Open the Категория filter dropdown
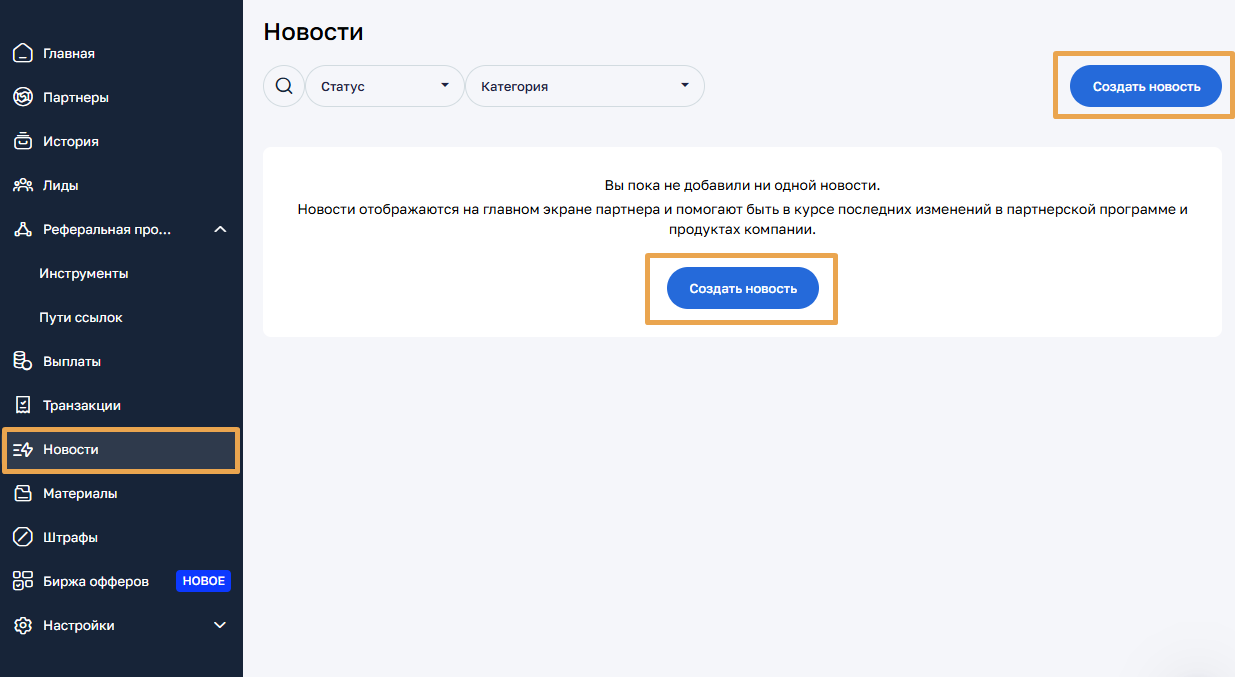This screenshot has height=677, width=1235. click(x=584, y=86)
